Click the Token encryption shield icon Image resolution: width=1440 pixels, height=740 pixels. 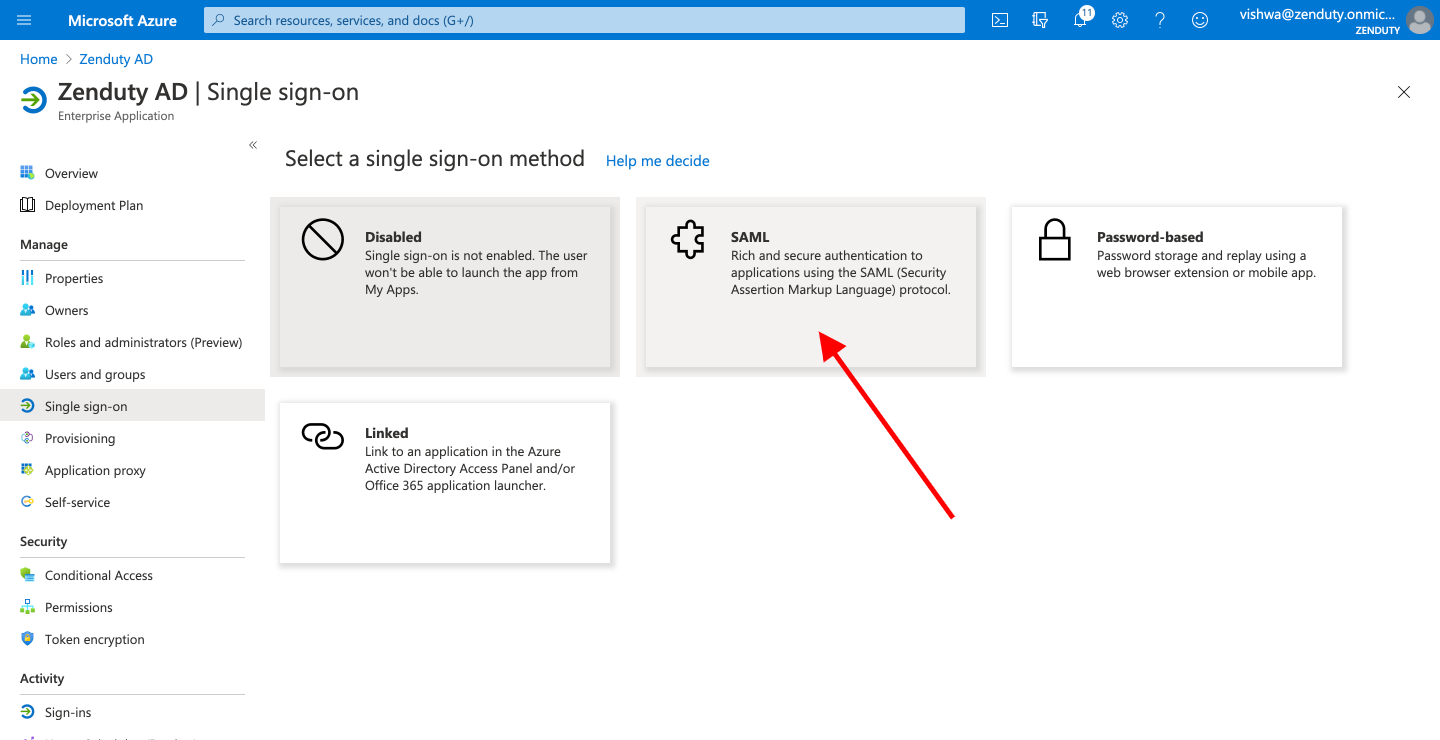point(27,639)
